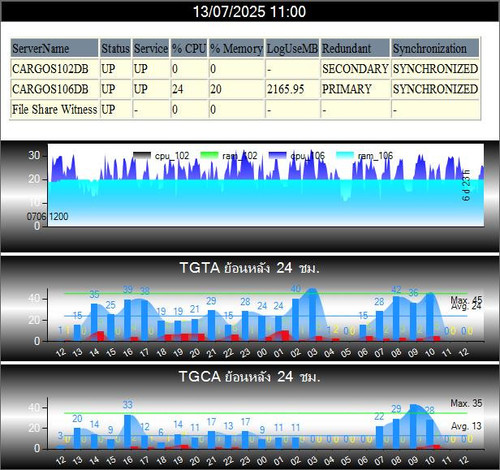Screen dimensions: 500x470
Task: Click the LogUseMB column header
Action: tap(292, 48)
